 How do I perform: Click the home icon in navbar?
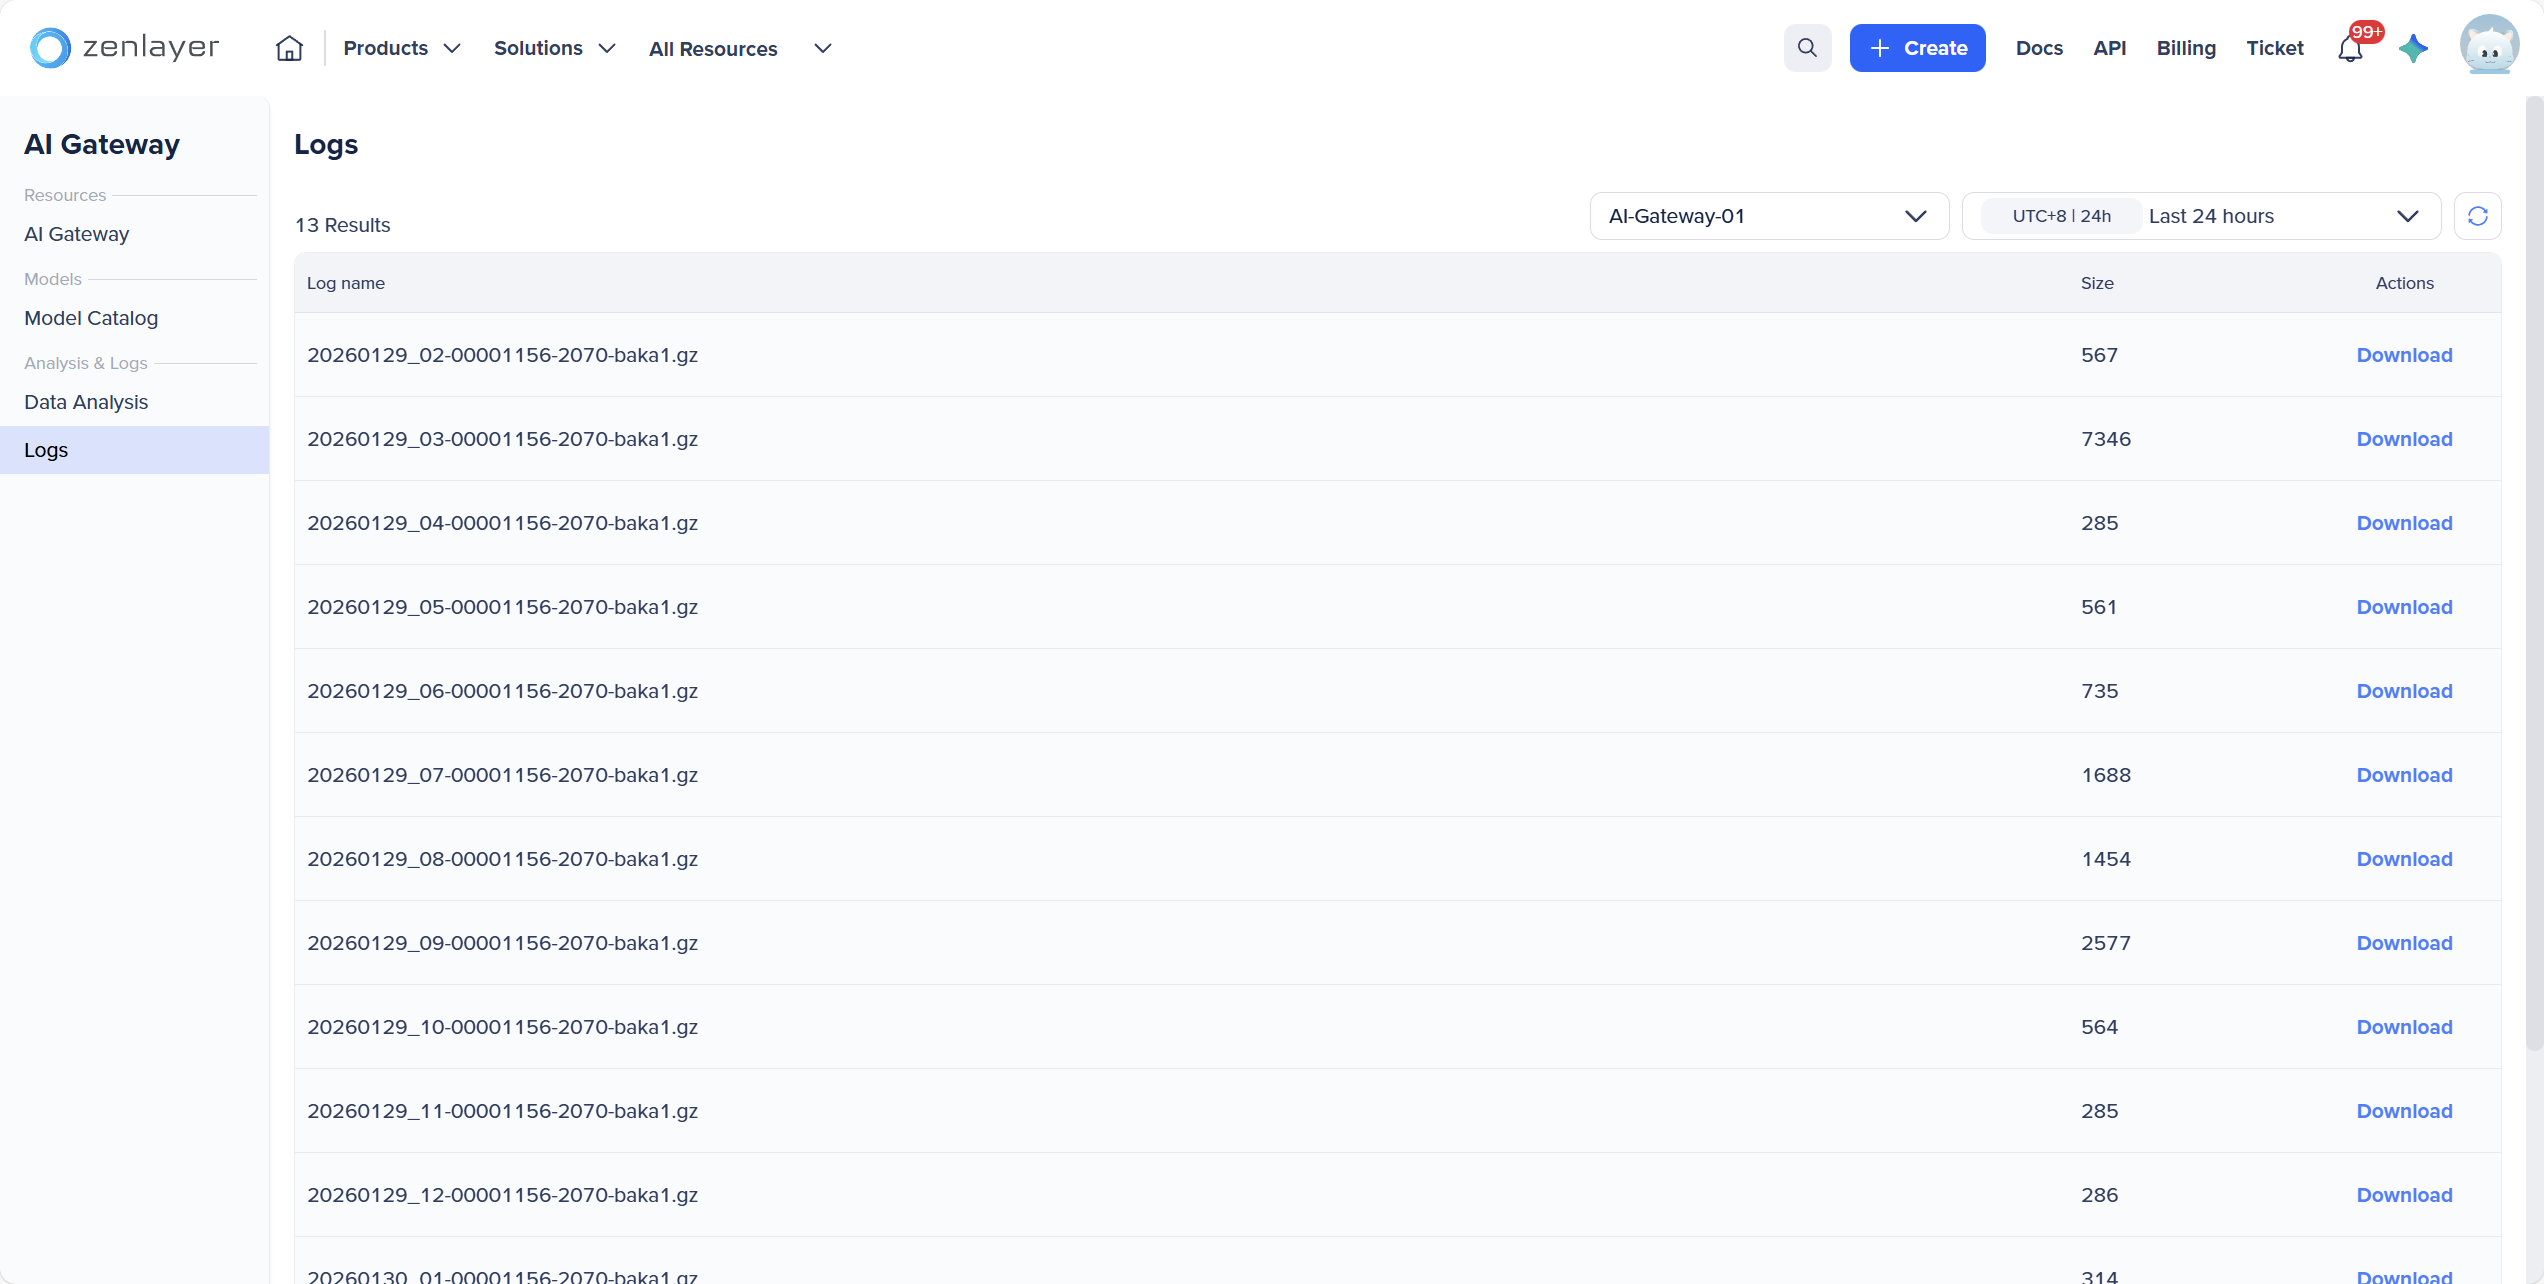[289, 48]
